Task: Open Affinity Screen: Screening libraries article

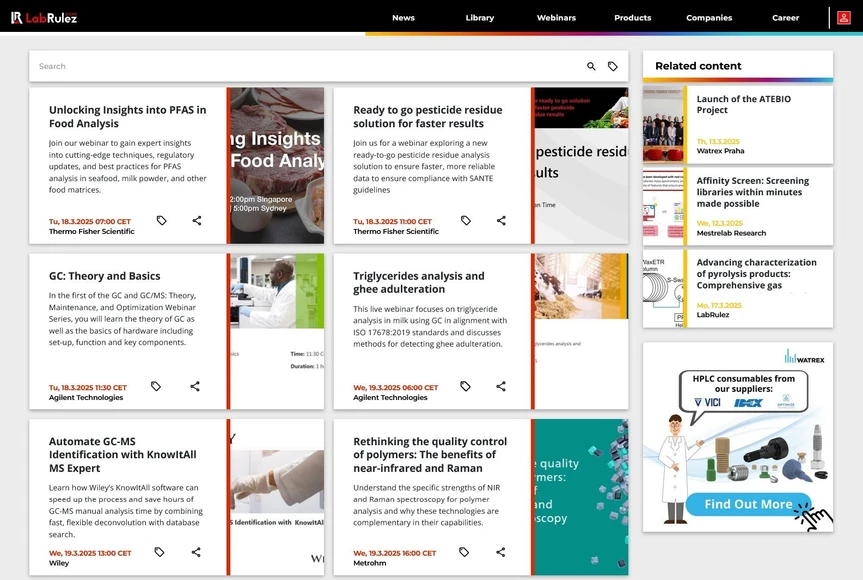Action: [752, 192]
